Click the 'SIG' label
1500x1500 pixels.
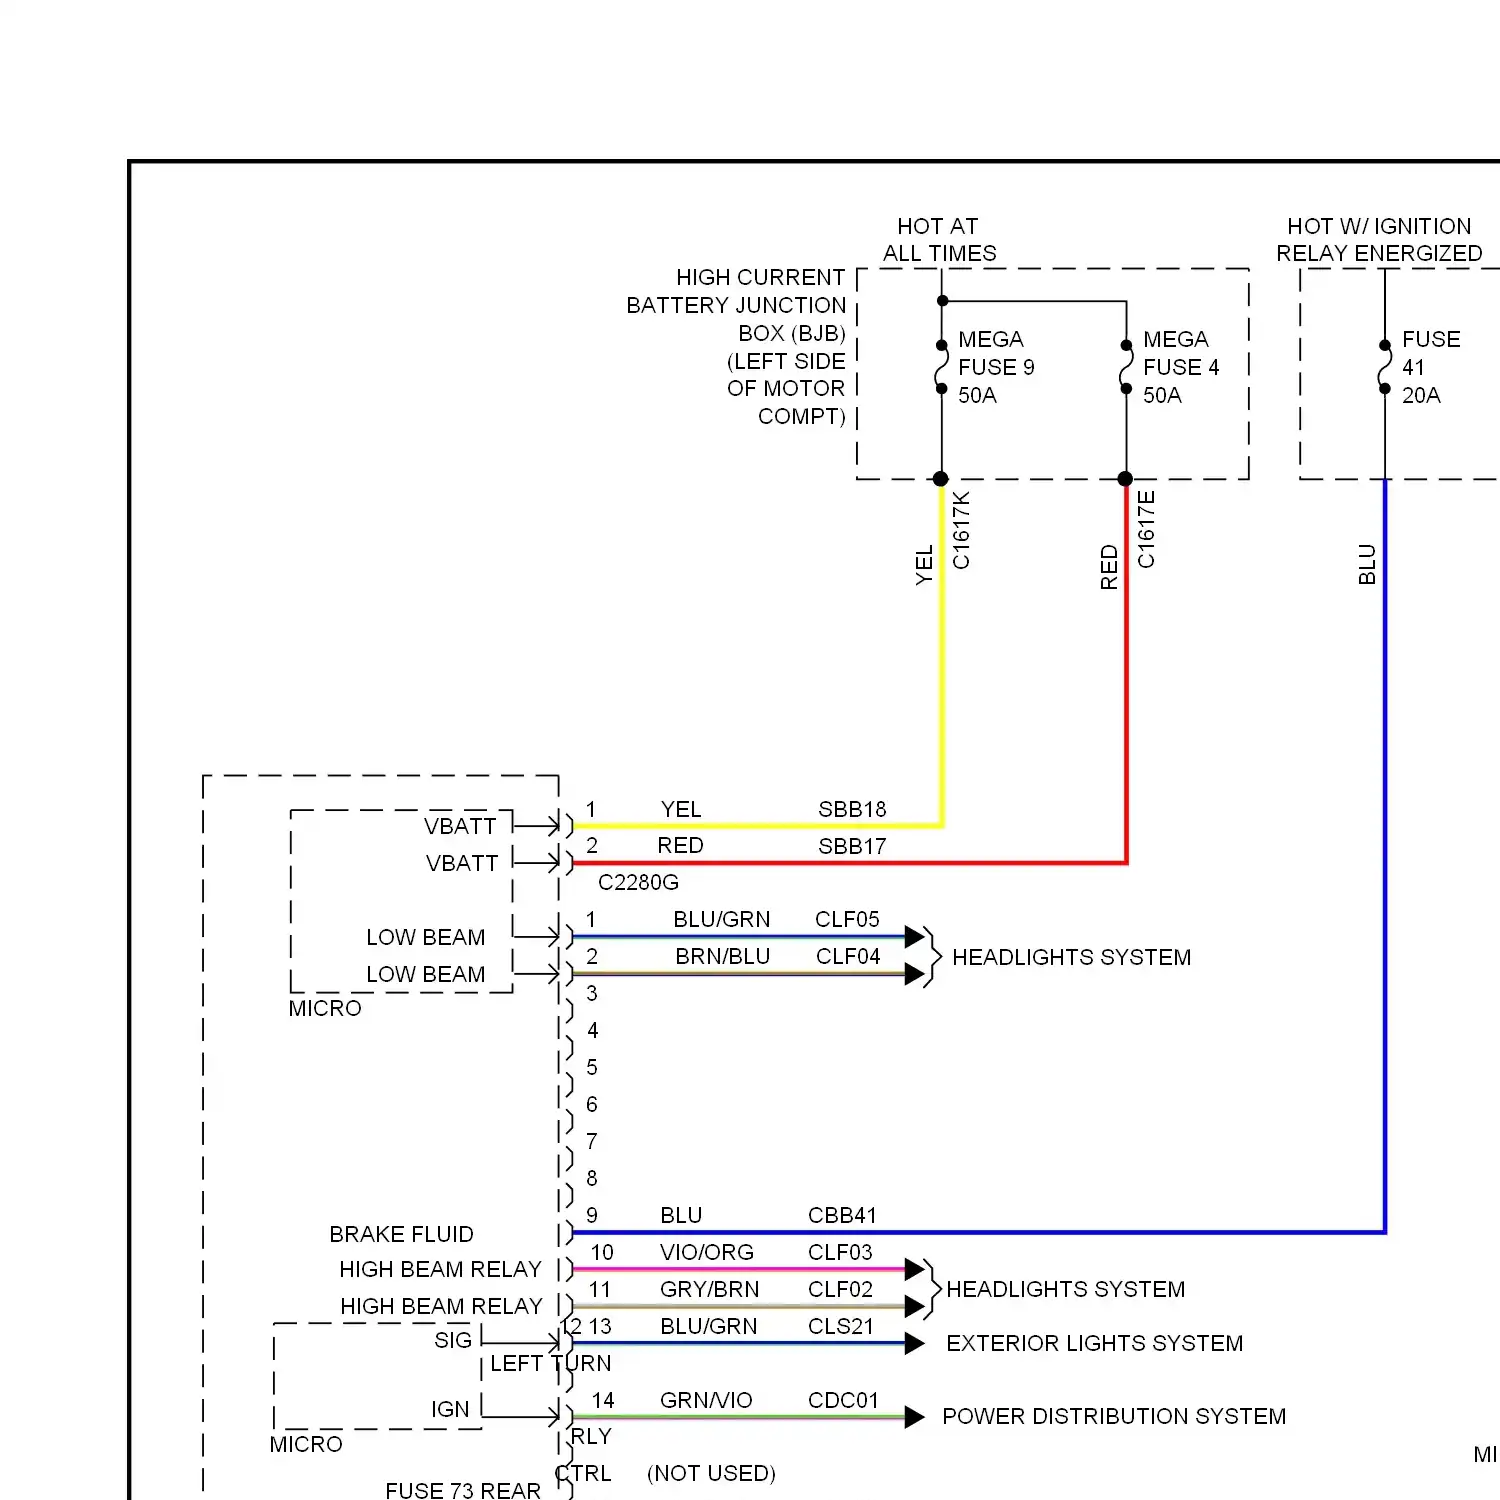coord(452,1340)
